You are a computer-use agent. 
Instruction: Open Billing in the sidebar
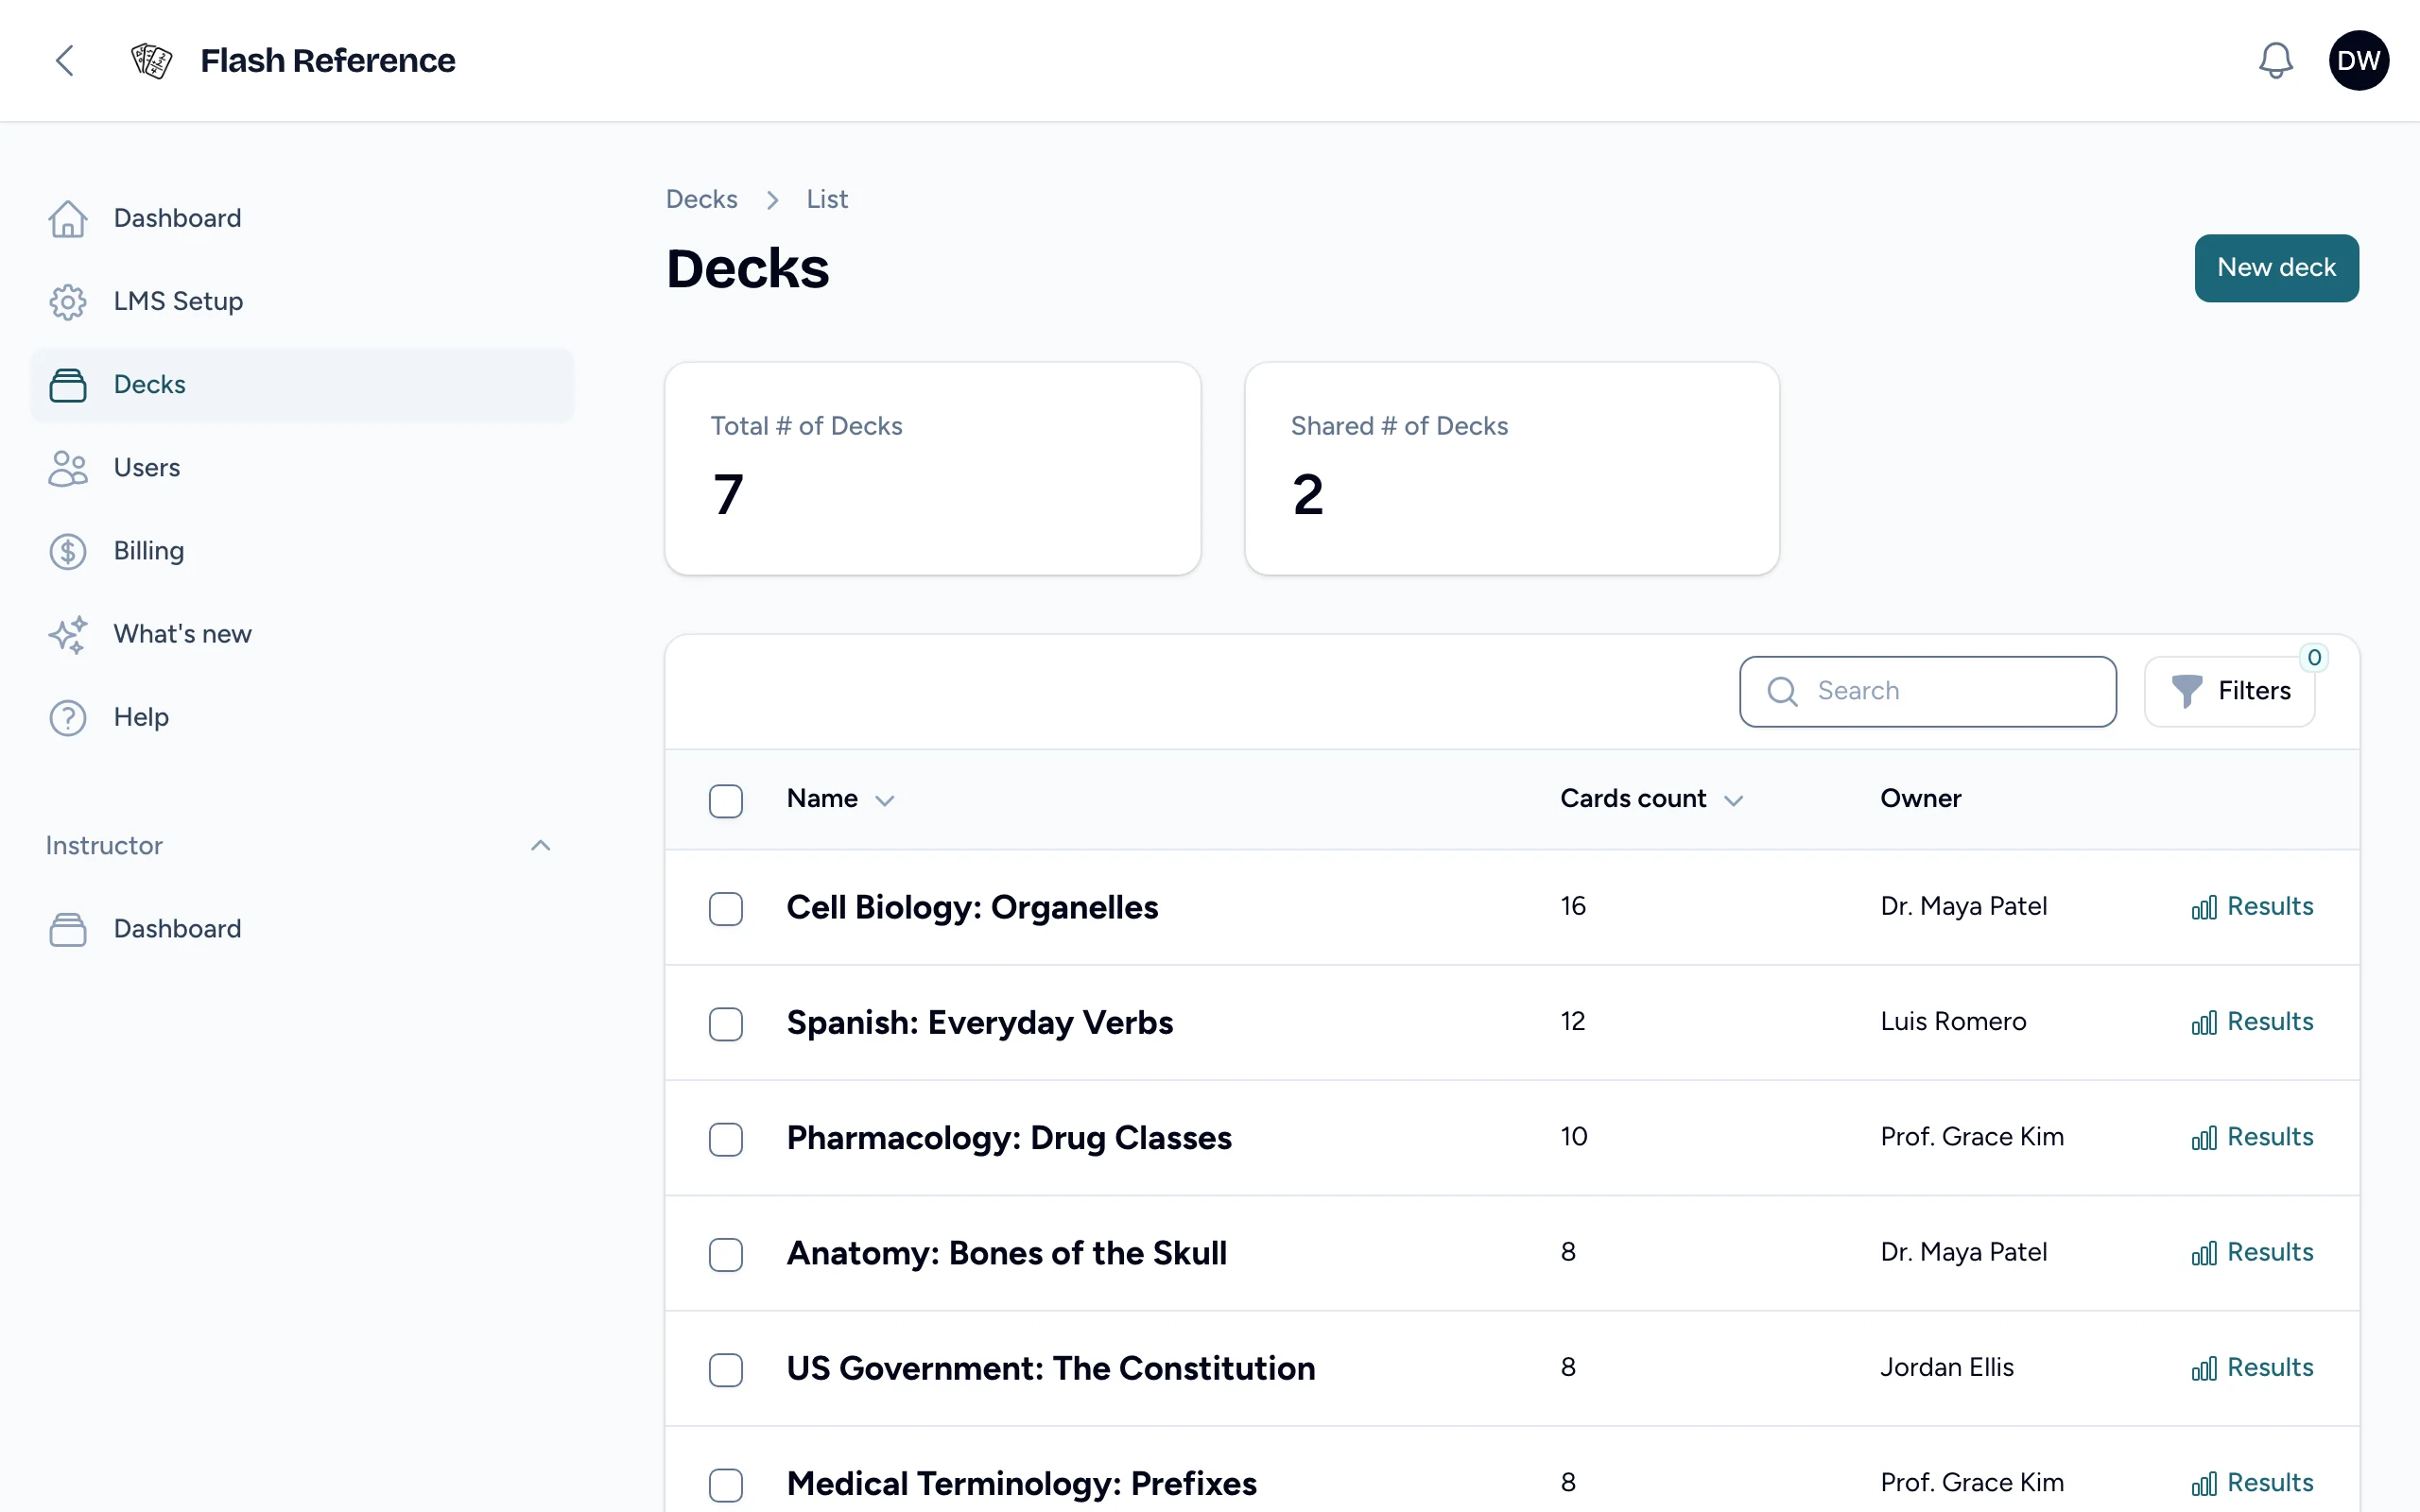point(302,551)
